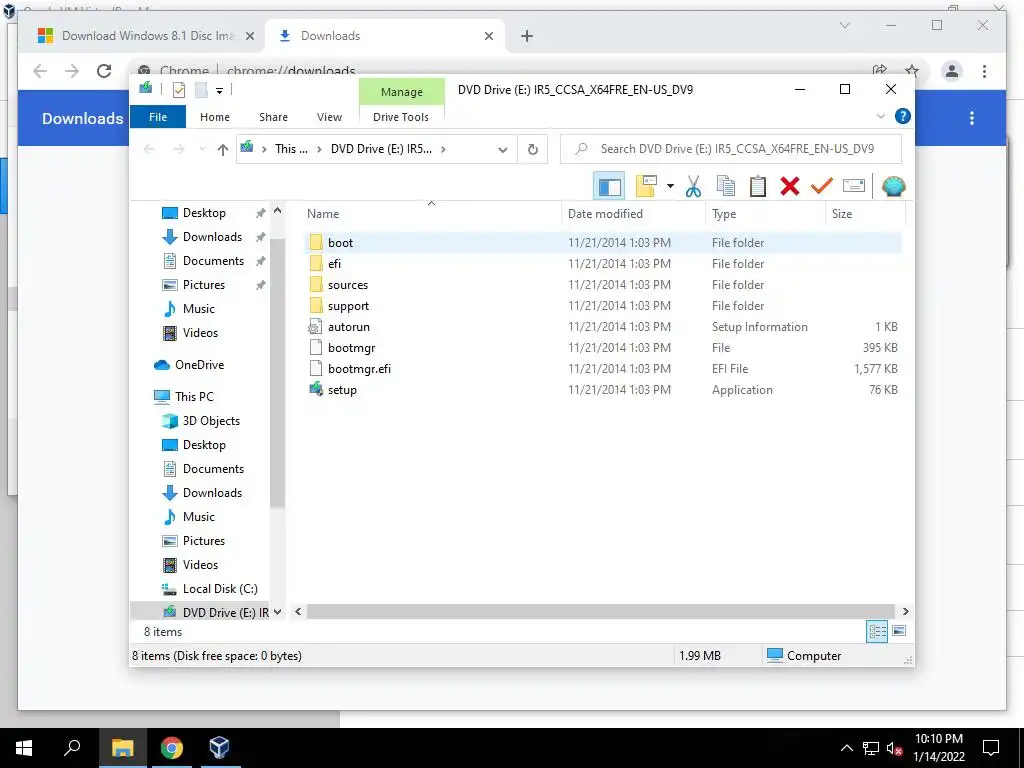The width and height of the screenshot is (1024, 768).
Task: Click the Chrome profile avatar icon
Action: [x=952, y=71]
